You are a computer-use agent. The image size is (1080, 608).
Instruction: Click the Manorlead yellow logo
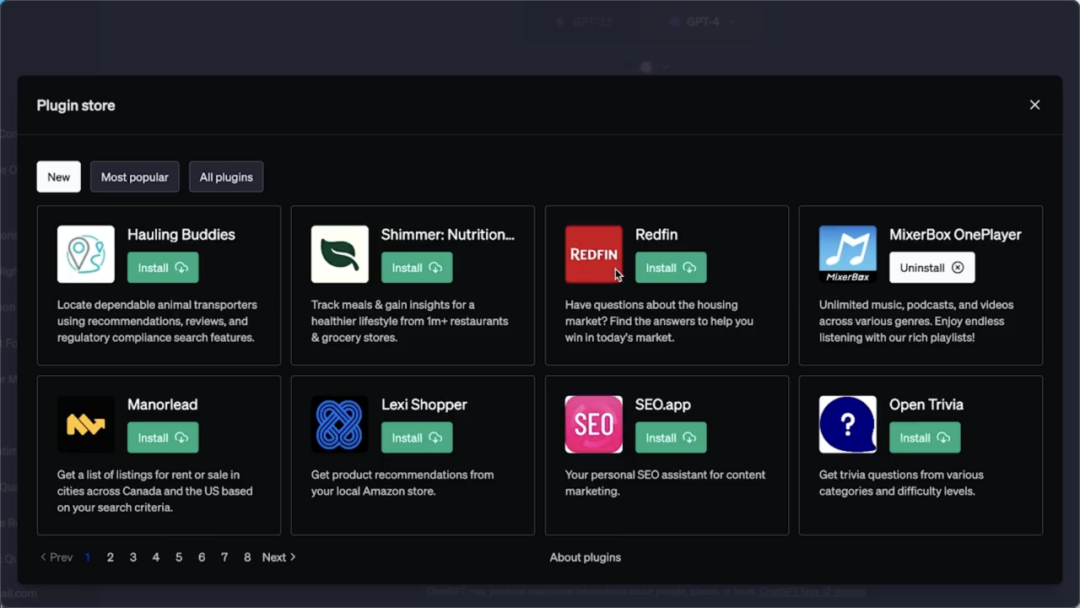(85, 424)
